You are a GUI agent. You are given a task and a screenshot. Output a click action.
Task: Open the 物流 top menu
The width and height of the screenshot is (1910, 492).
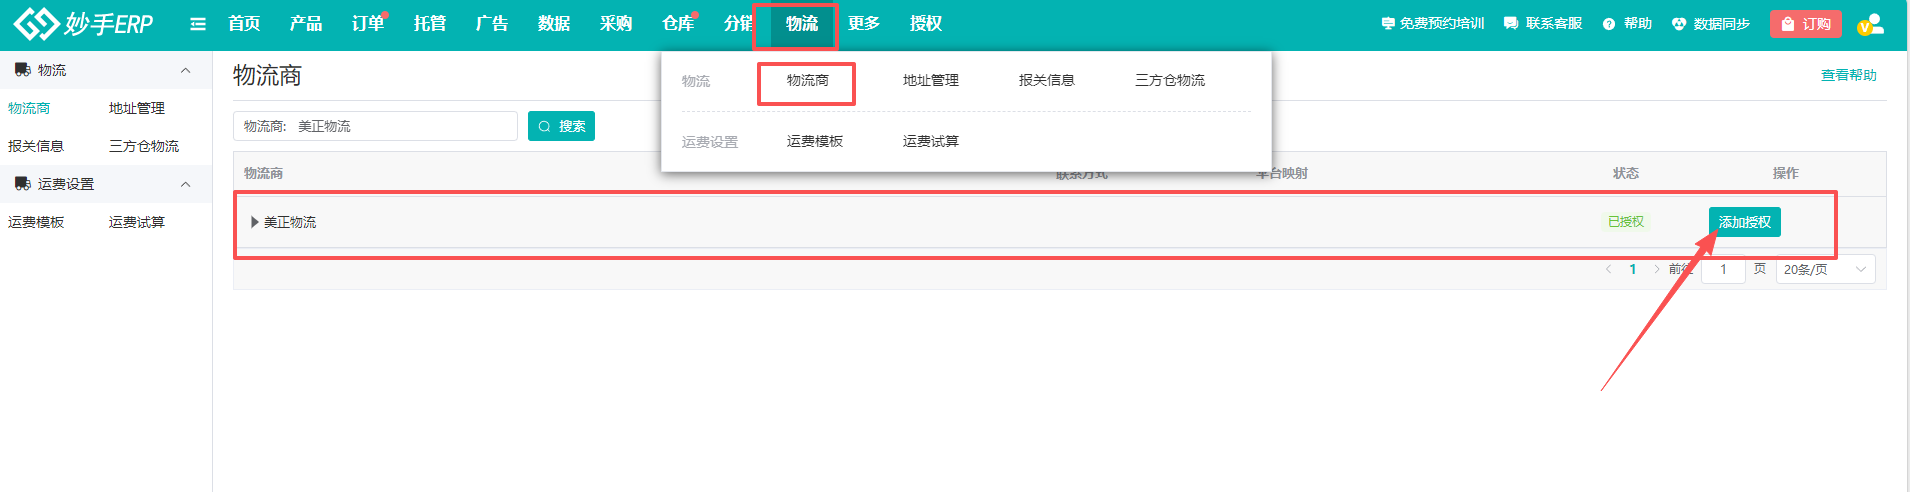coord(802,23)
